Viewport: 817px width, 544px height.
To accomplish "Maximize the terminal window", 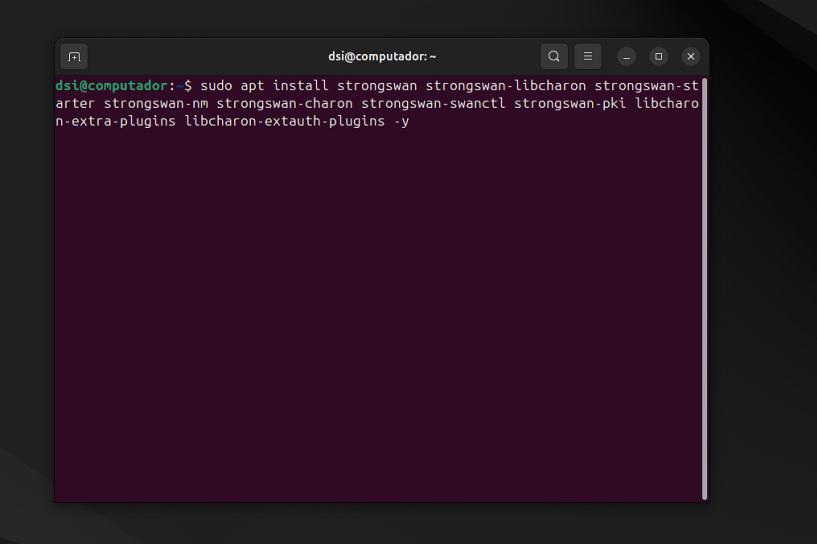I will pyautogui.click(x=658, y=57).
